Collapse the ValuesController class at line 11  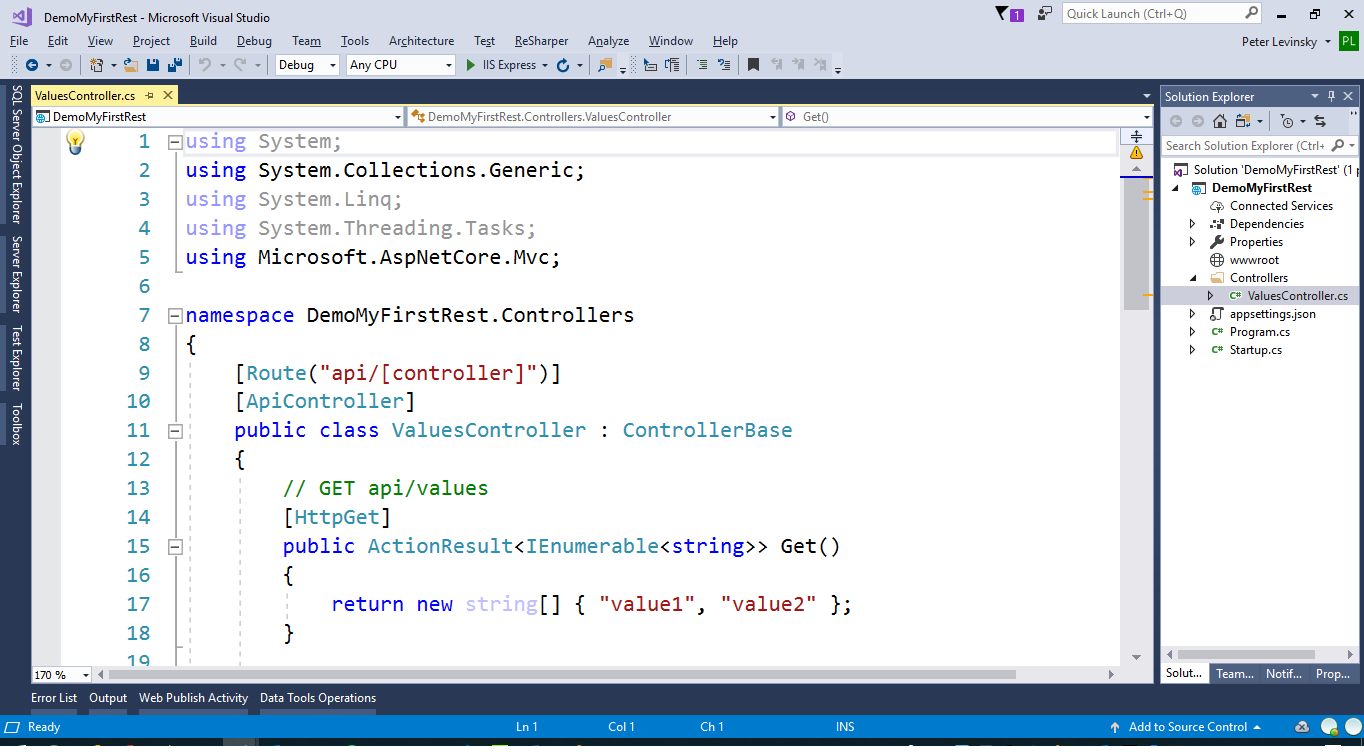tap(175, 431)
